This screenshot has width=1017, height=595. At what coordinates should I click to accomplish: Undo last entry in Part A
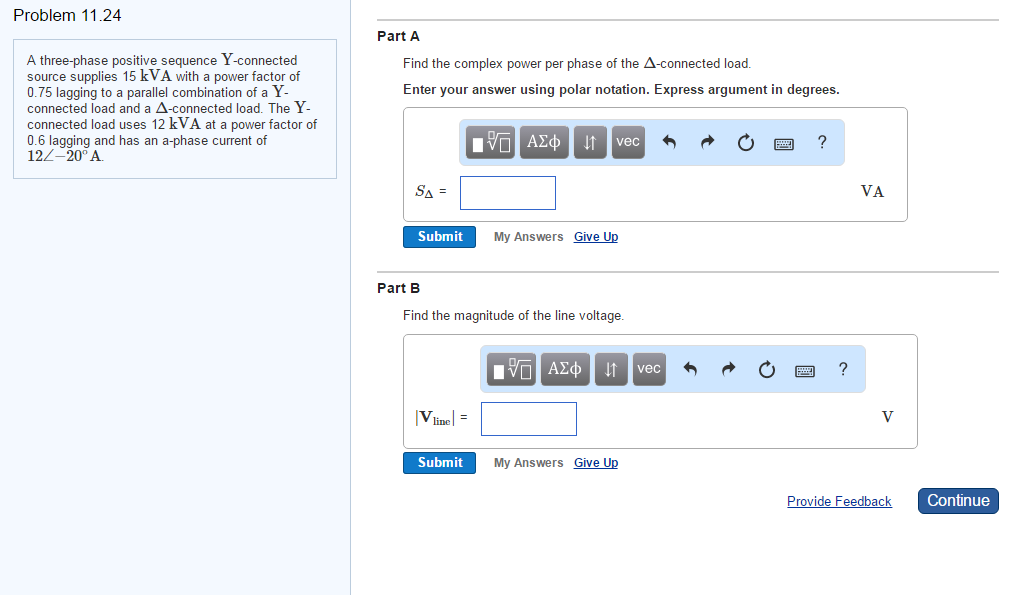click(669, 143)
